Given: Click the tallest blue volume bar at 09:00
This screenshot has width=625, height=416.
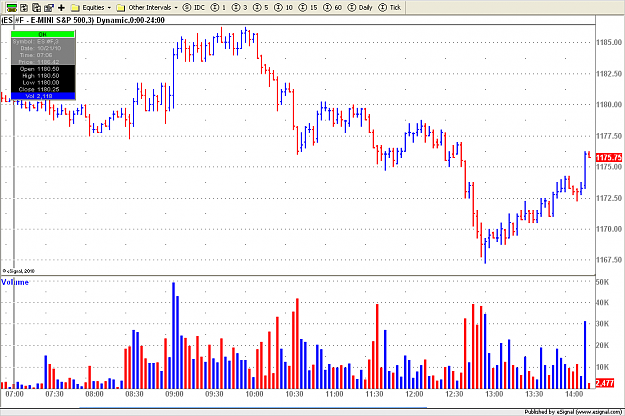Looking at the screenshot, I should tap(173, 336).
